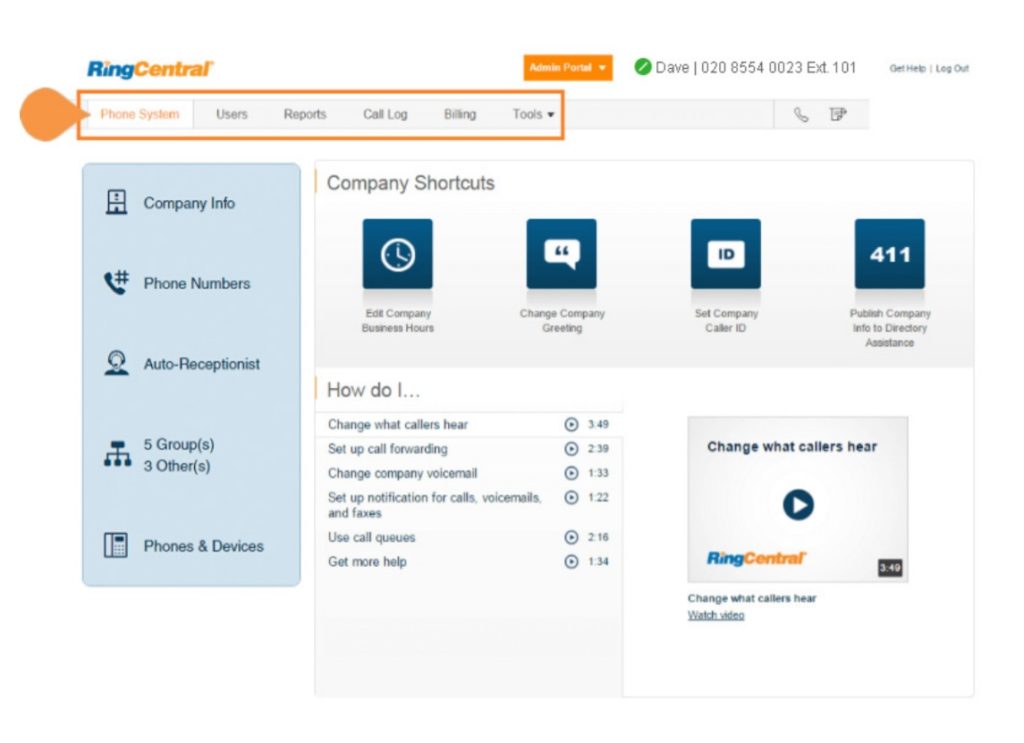Click the Watch video link
This screenshot has width=1024, height=743.
(716, 615)
